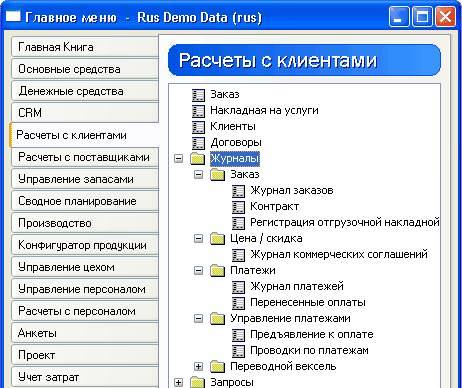Select Журнал платежей entry
This screenshot has width=462, height=388.
pos(297,286)
